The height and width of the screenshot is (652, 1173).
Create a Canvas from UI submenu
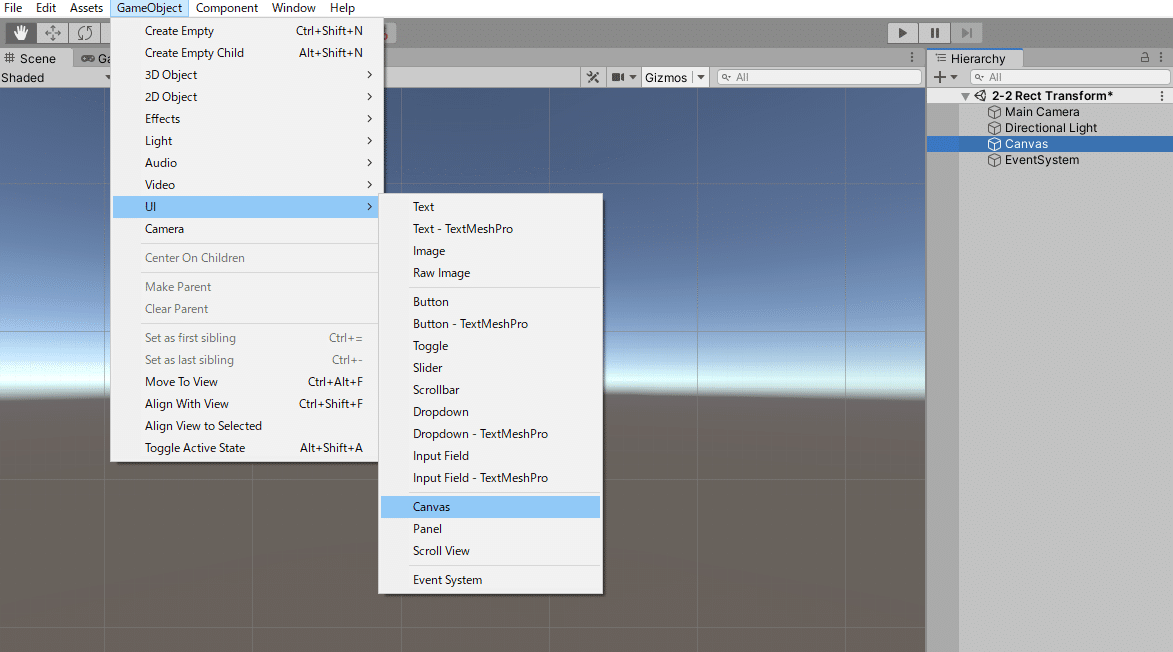[490, 507]
